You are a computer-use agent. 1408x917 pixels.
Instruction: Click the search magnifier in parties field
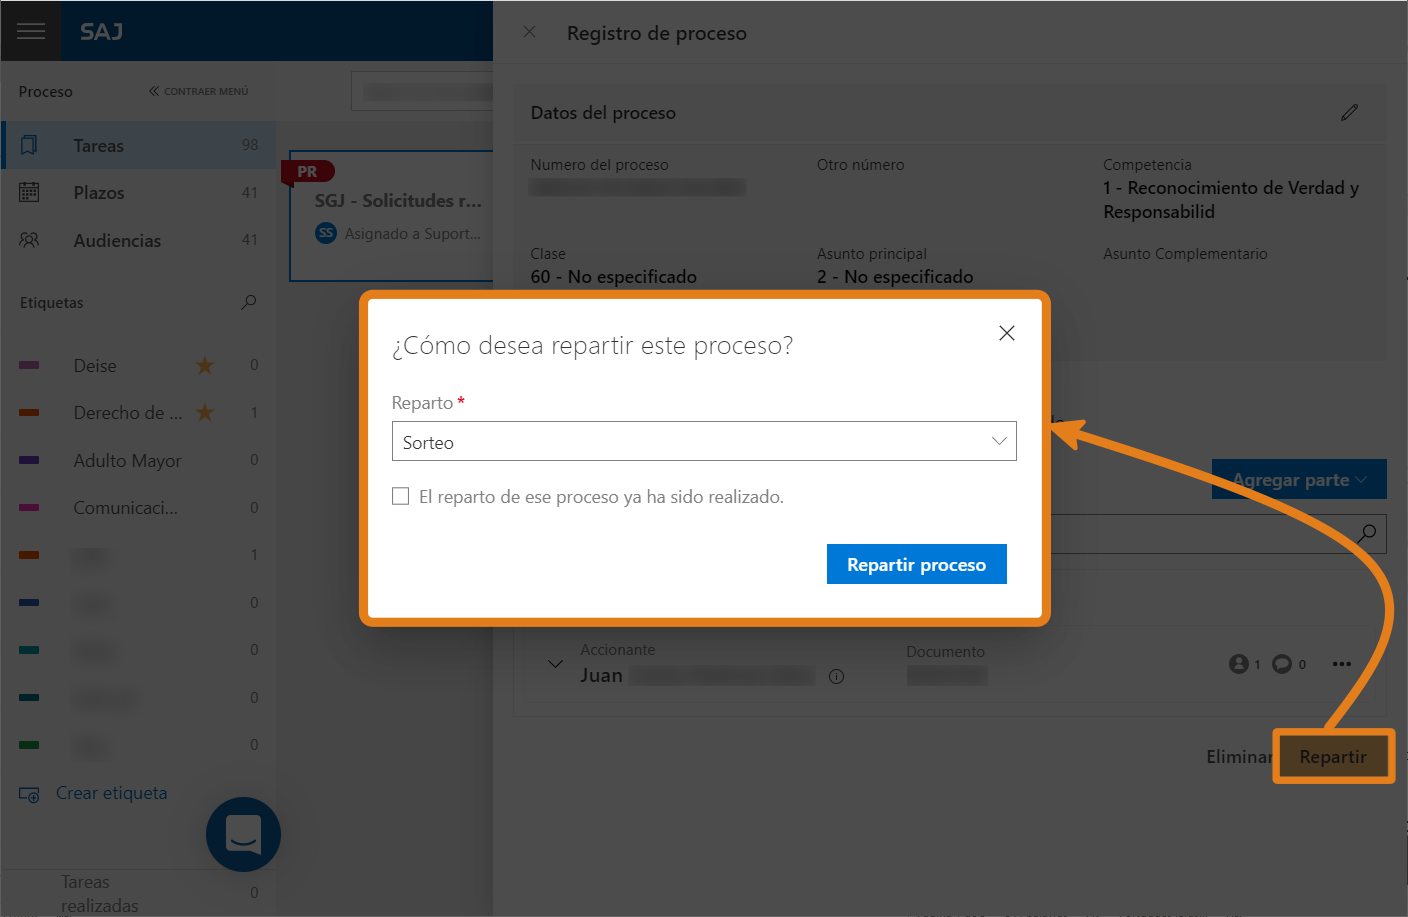pos(1367,533)
